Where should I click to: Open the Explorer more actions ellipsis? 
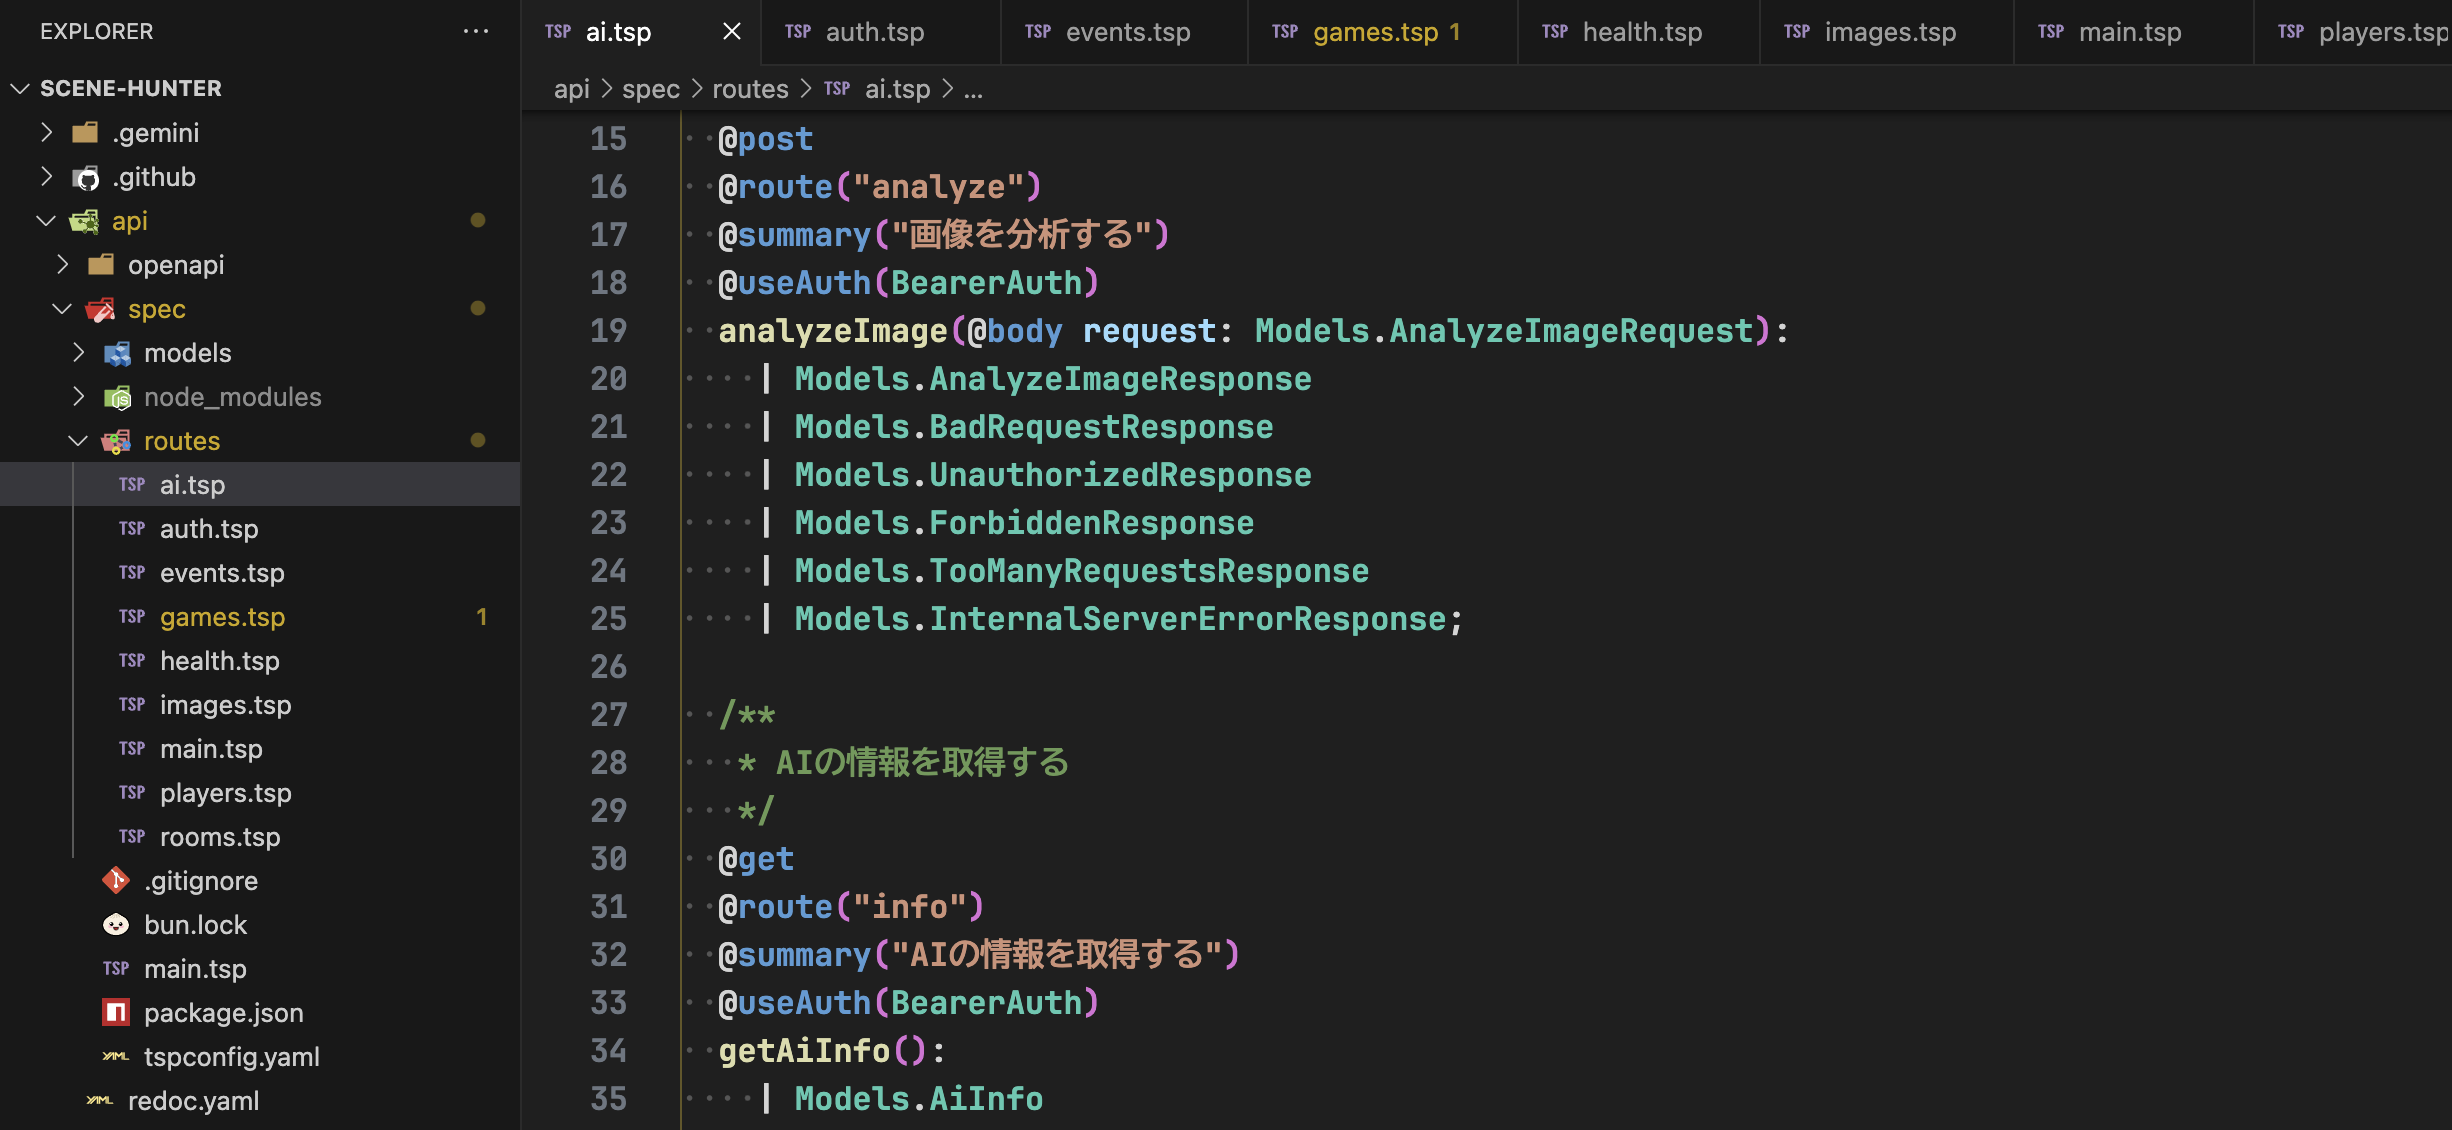pyautogui.click(x=476, y=32)
